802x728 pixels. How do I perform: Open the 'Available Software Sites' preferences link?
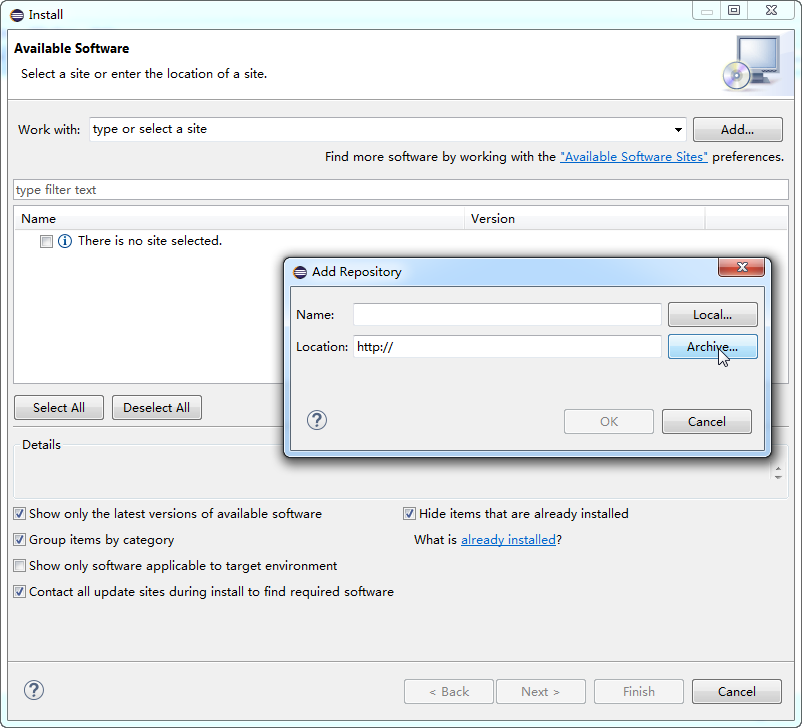[634, 157]
